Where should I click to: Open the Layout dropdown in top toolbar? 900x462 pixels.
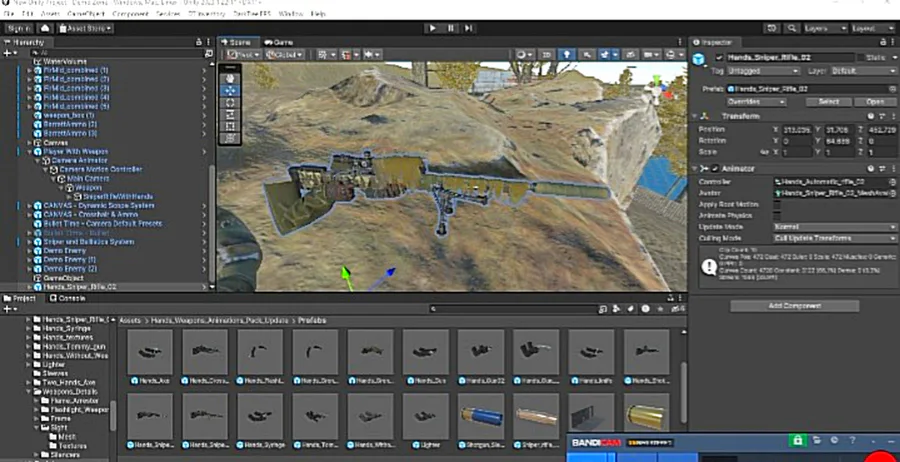tap(872, 28)
